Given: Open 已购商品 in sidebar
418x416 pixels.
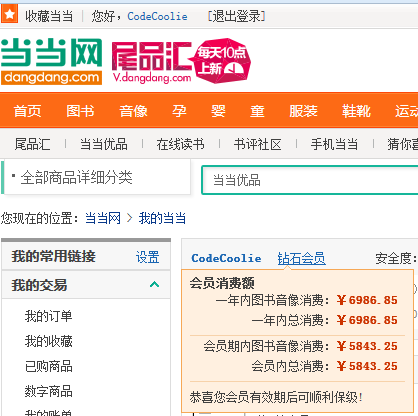Looking at the screenshot, I should pyautogui.click(x=49, y=366).
